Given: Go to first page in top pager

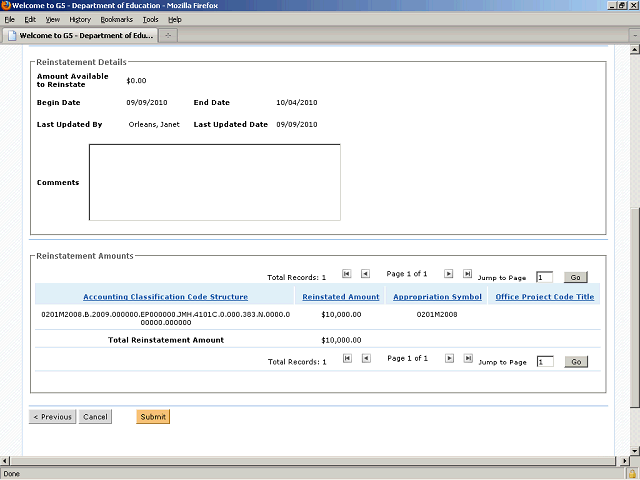Looking at the screenshot, I should pos(346,273).
